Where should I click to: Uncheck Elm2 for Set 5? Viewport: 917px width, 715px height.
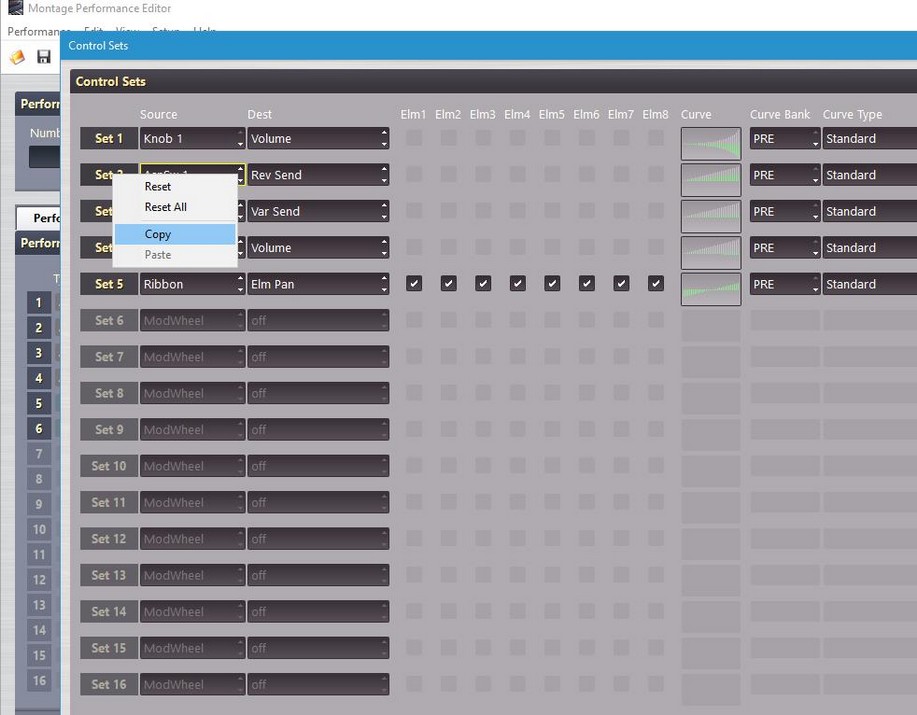[x=449, y=284]
